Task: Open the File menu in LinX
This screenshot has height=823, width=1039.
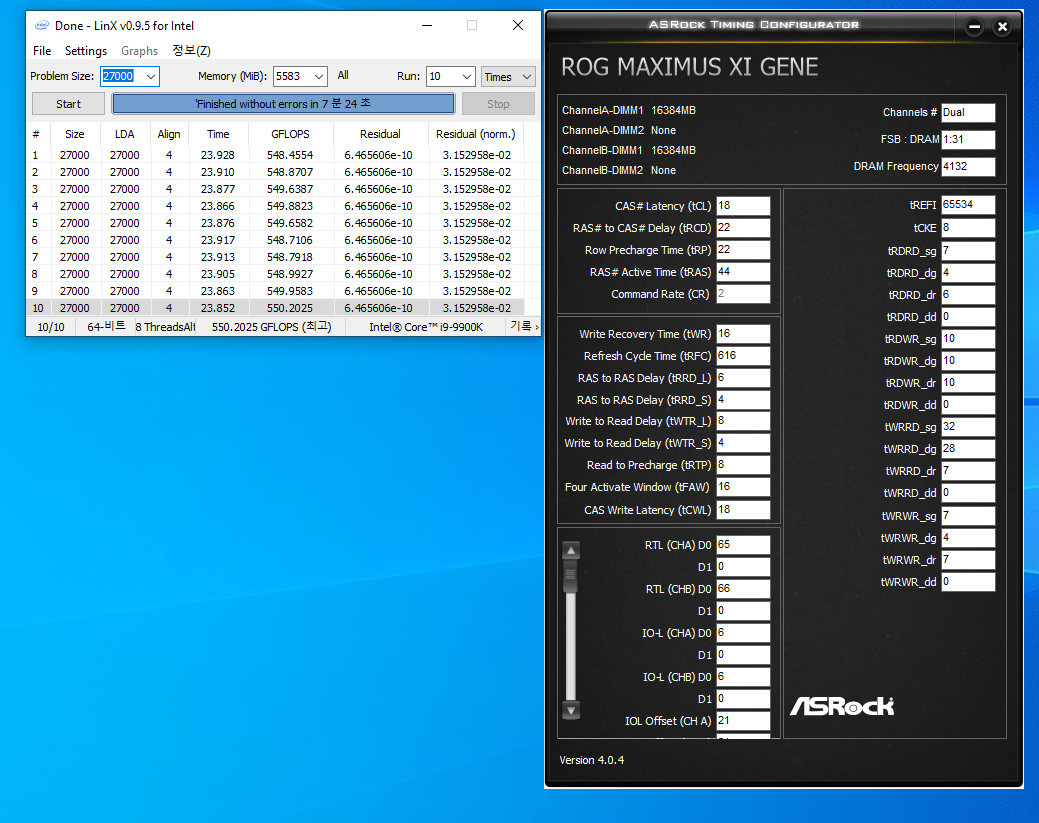Action: [x=42, y=51]
